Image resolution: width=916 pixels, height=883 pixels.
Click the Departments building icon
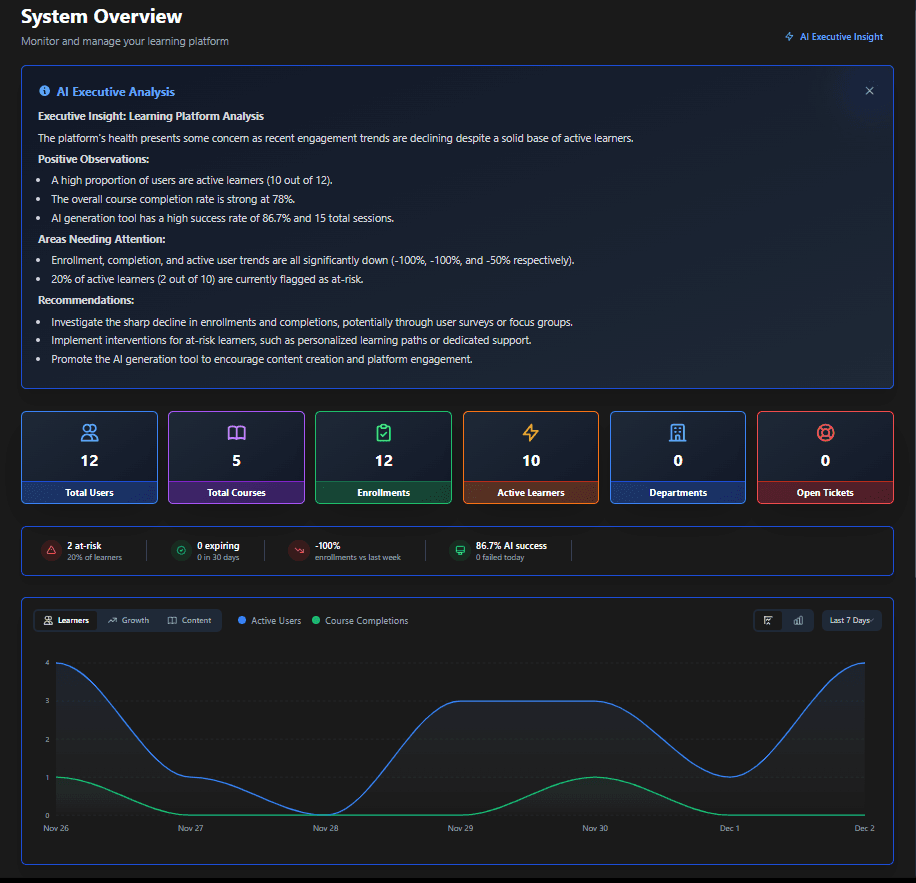(678, 433)
